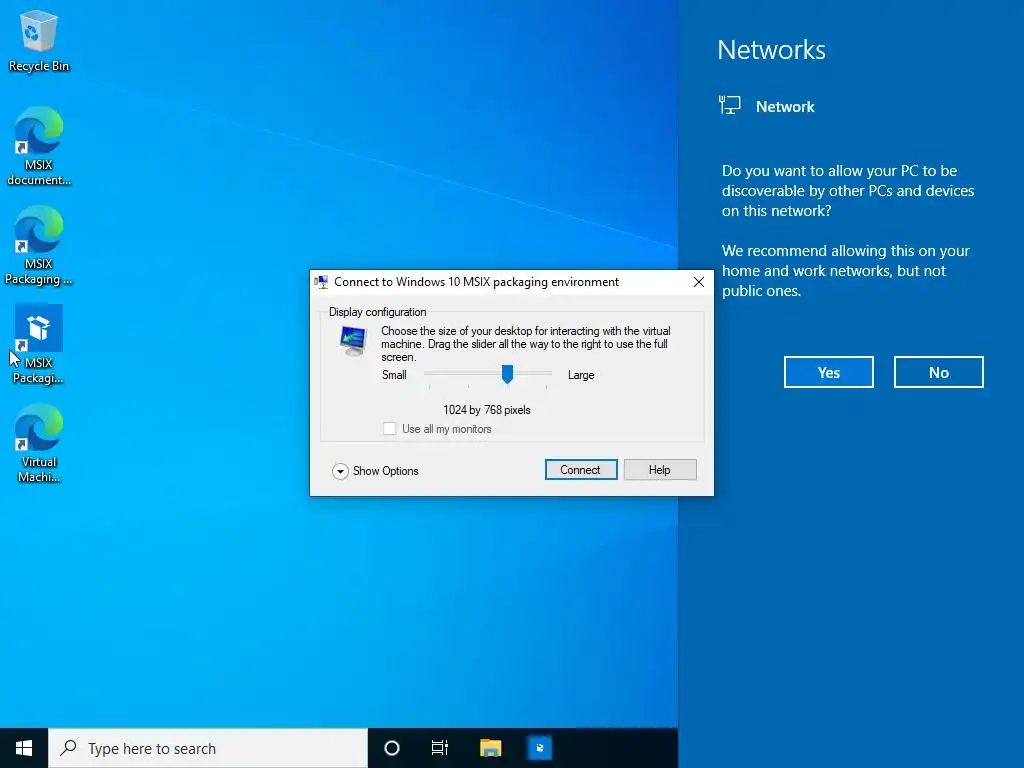The height and width of the screenshot is (768, 1024).
Task: Select the MSIX documentation Edge shortcut
Action: (39, 145)
